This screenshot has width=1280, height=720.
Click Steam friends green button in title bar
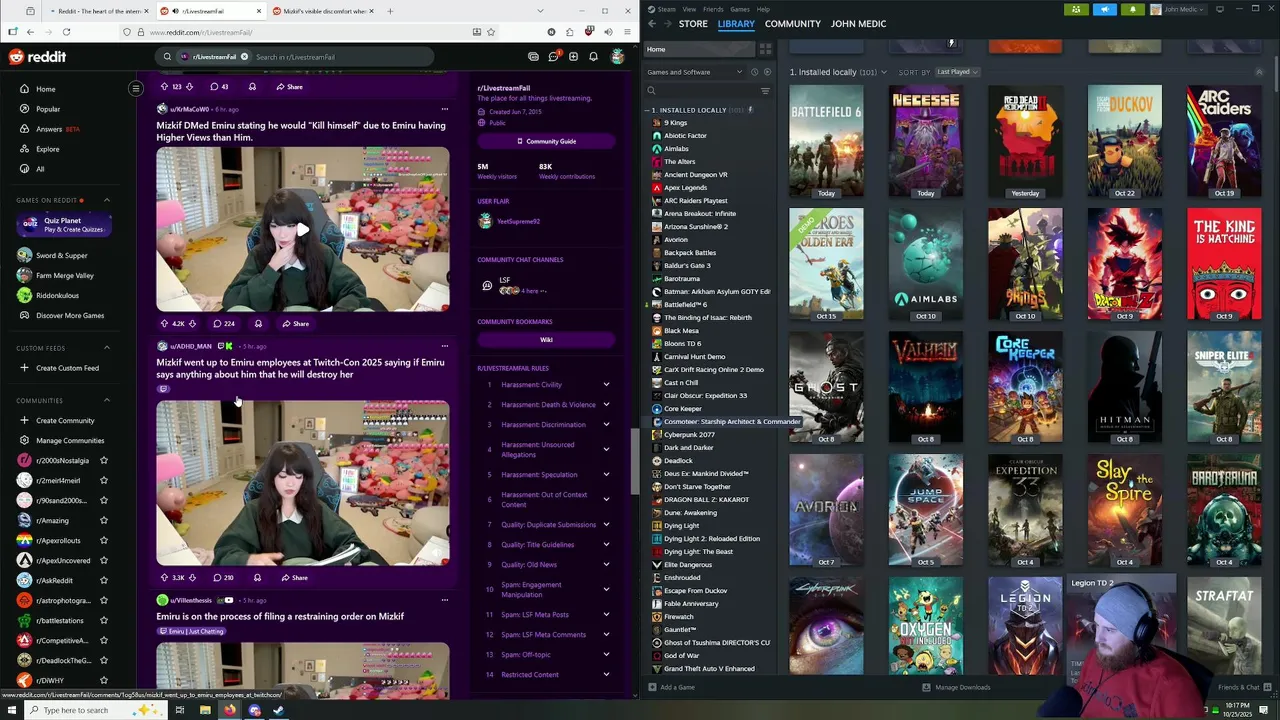tap(1076, 9)
